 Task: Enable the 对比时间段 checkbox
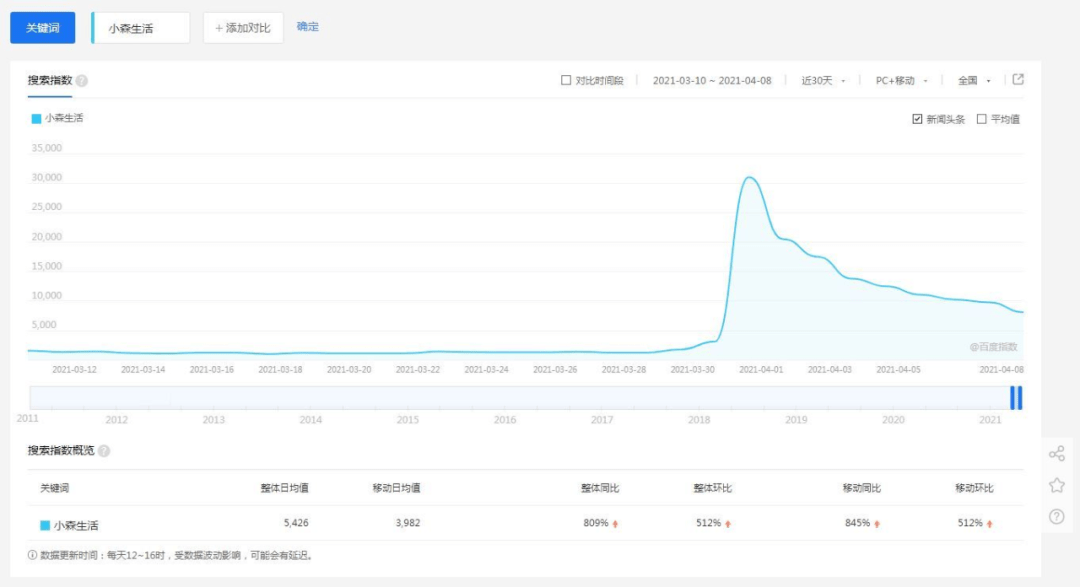click(566, 81)
